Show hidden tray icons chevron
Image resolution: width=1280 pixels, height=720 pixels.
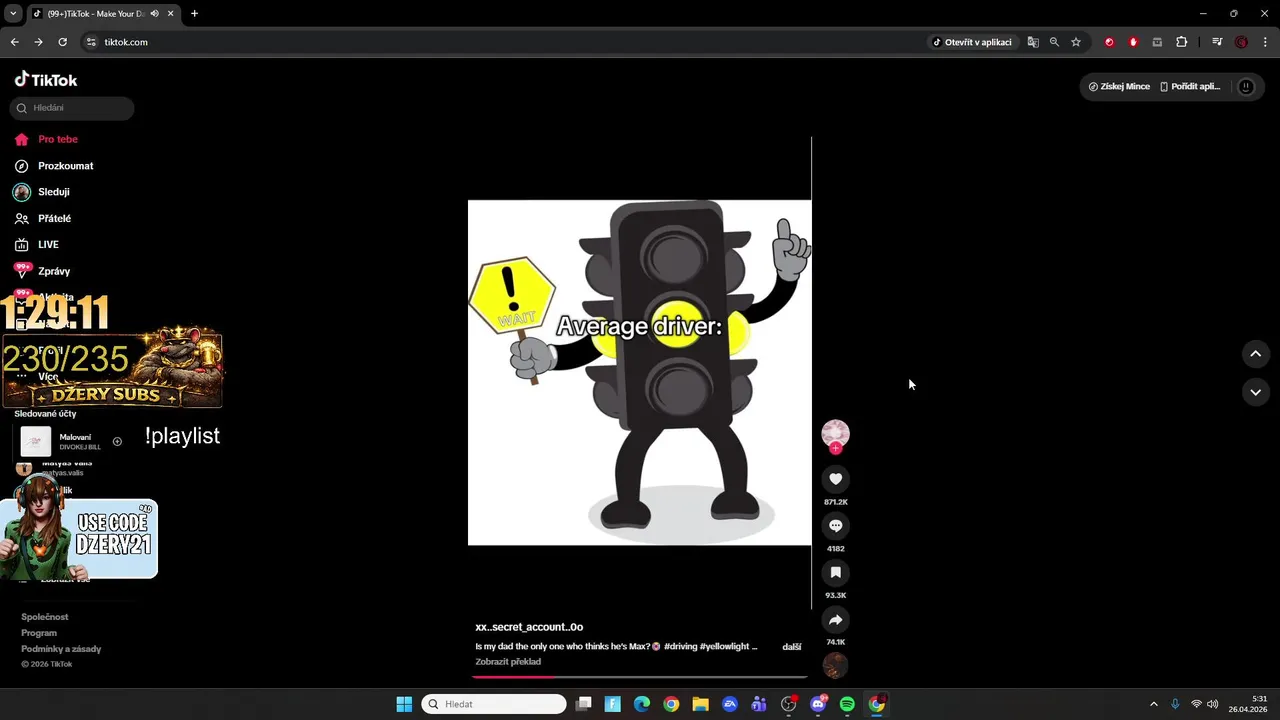pos(1153,704)
